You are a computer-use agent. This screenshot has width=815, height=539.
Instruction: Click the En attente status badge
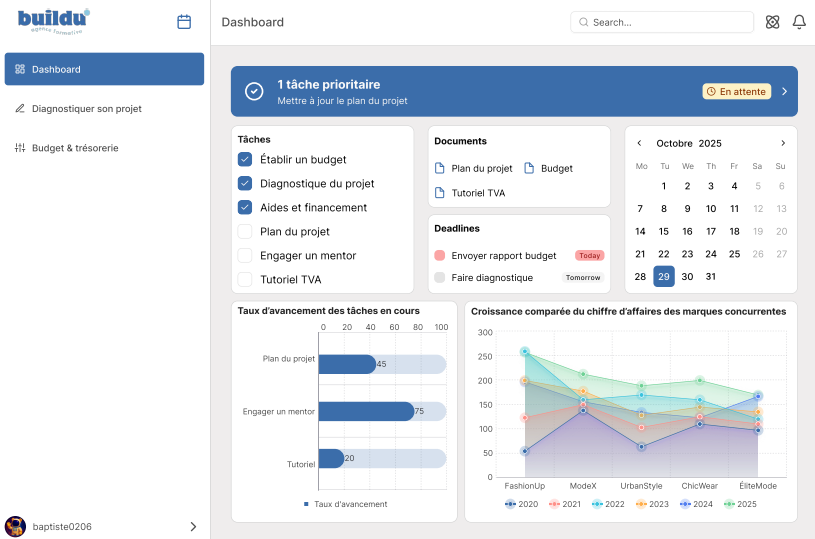(736, 92)
